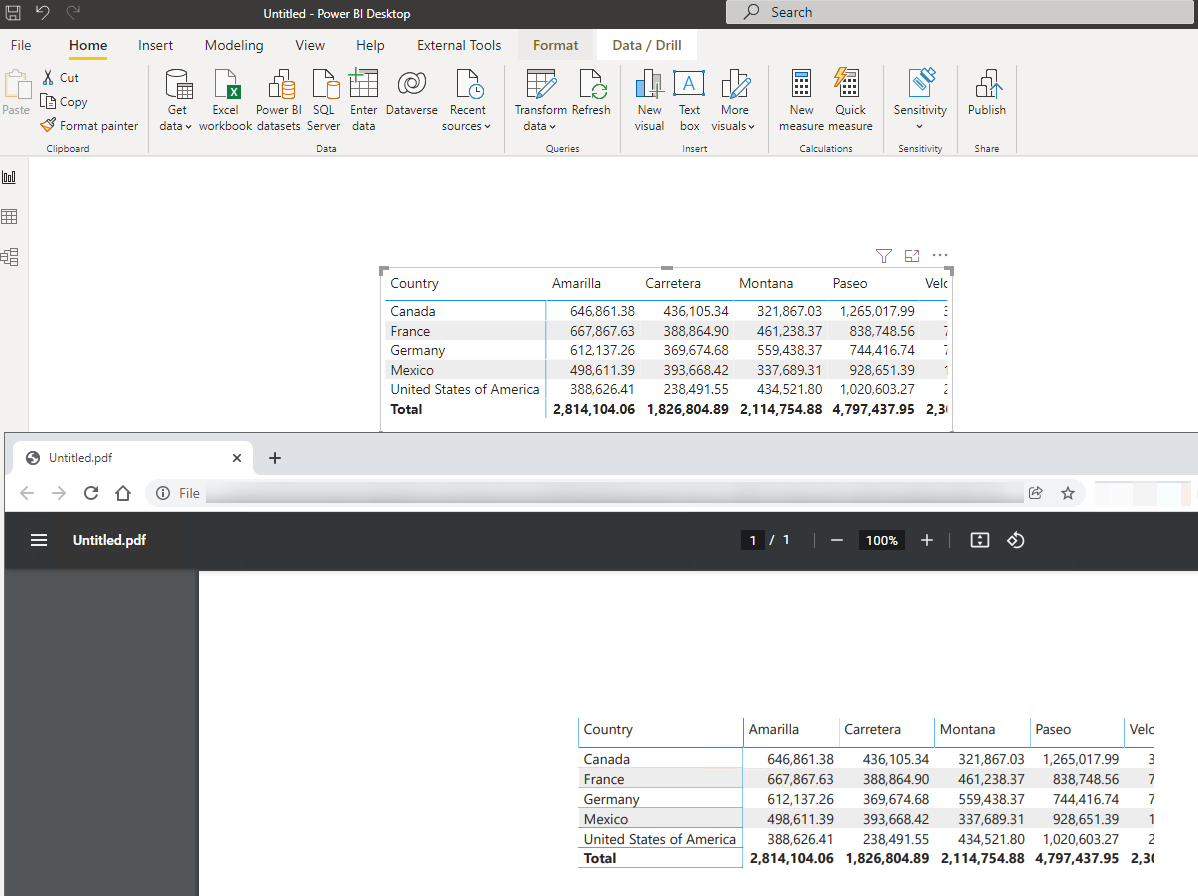Navigate back in the browser

(x=27, y=493)
